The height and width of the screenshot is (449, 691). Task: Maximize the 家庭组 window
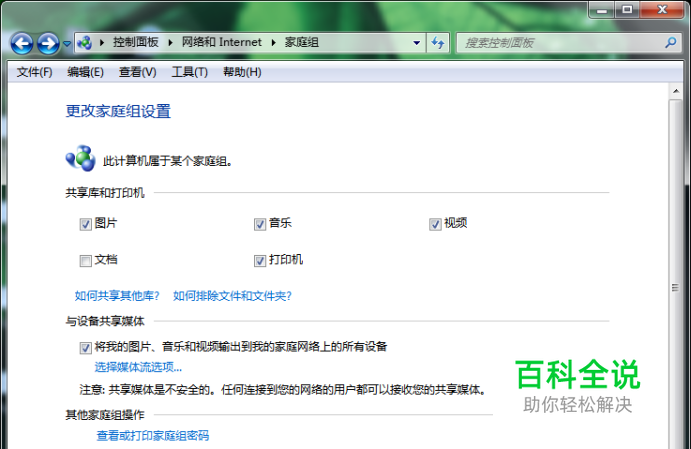pyautogui.click(x=627, y=11)
